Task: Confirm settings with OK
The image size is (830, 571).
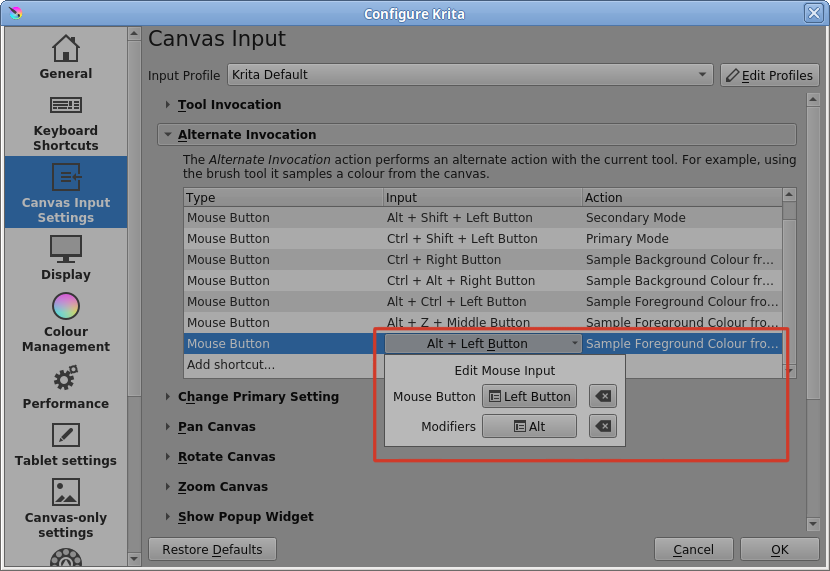Action: (780, 549)
